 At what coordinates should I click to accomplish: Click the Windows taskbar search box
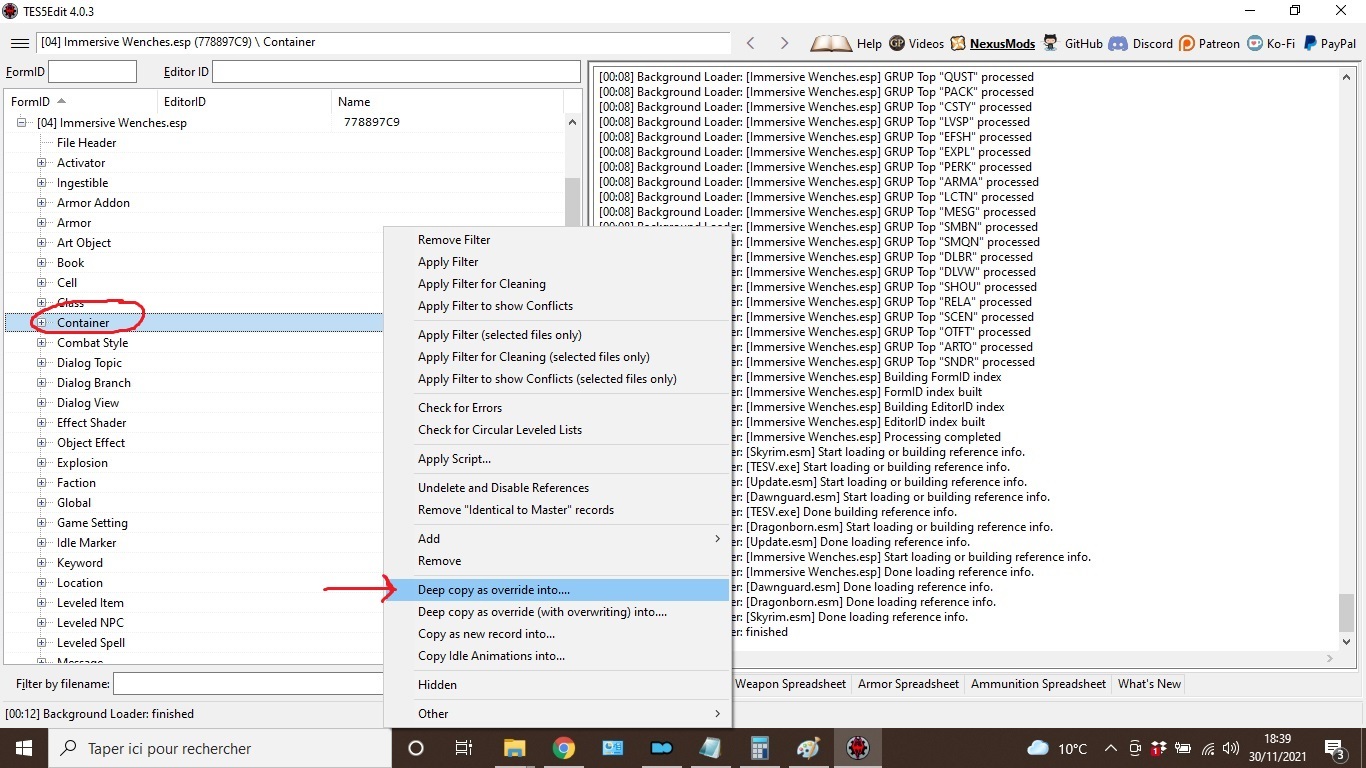pos(220,748)
